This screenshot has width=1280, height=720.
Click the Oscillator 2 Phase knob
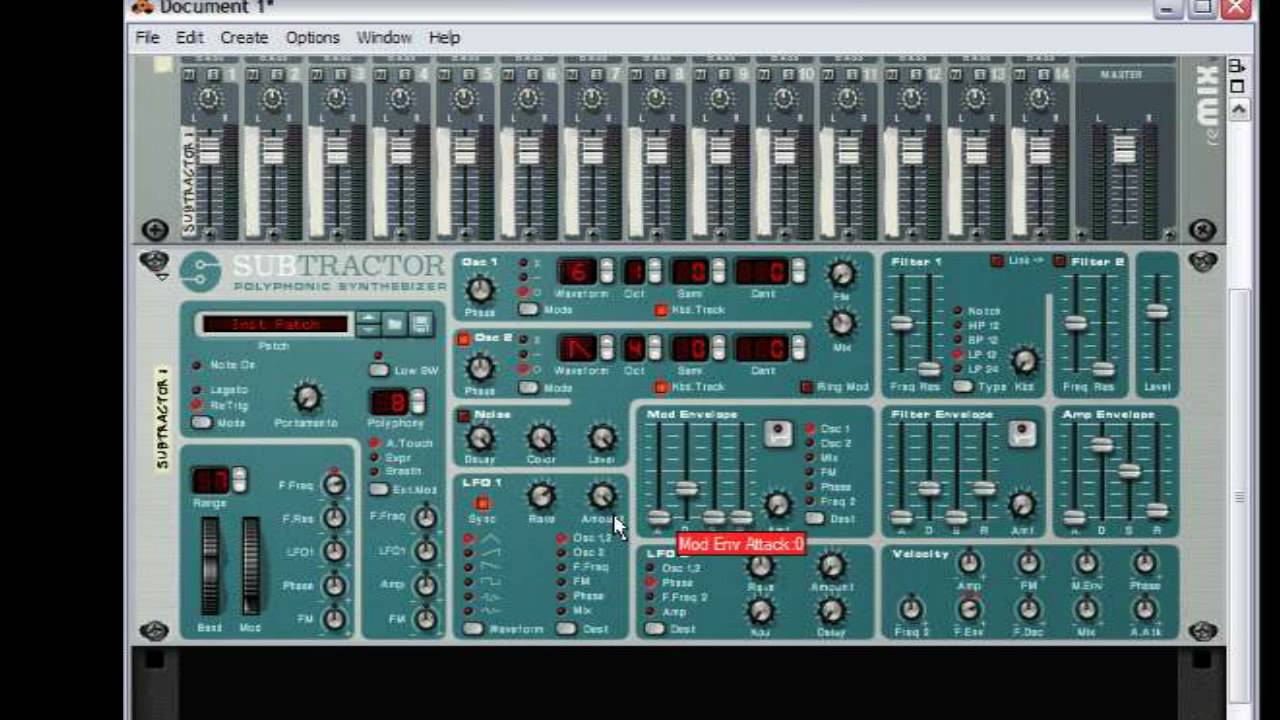(x=480, y=368)
